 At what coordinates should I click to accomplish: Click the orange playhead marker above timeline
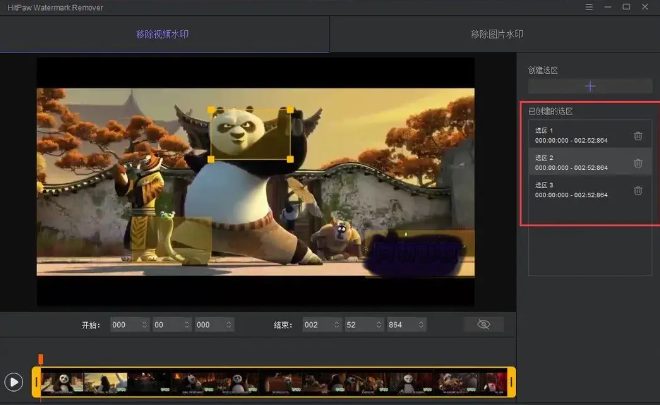coord(41,358)
